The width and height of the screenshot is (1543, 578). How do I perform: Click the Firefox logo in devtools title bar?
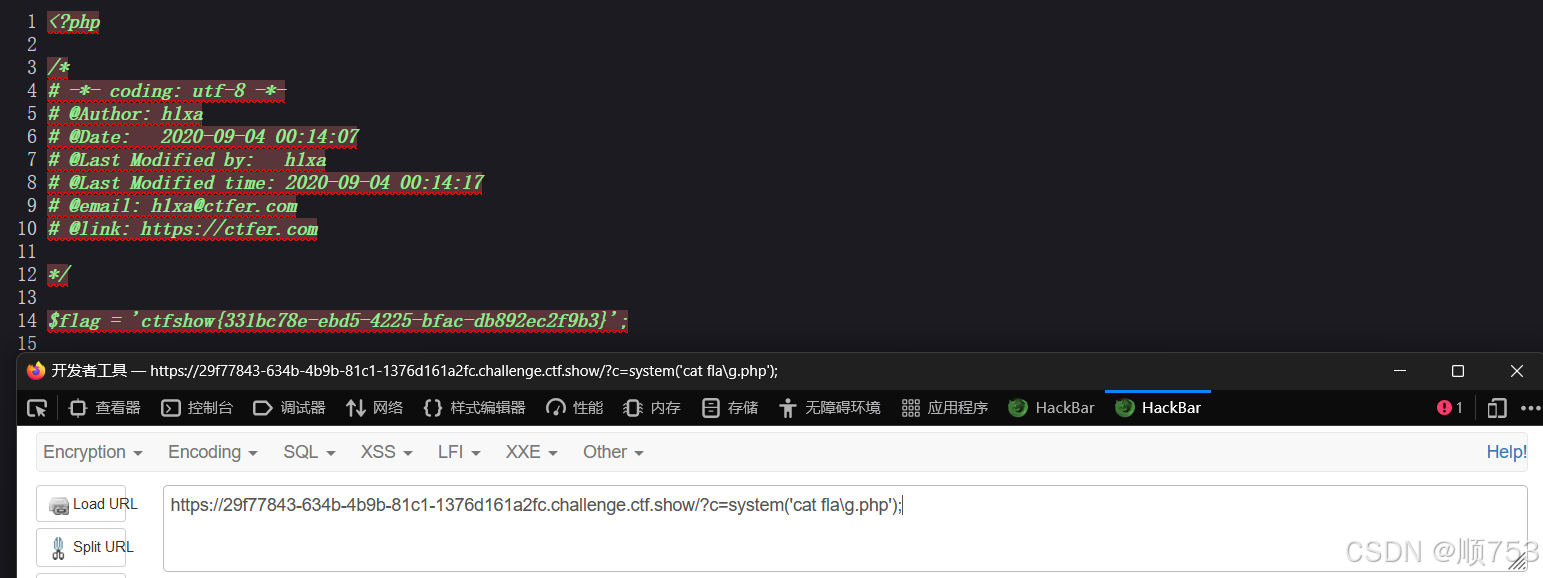(x=36, y=371)
